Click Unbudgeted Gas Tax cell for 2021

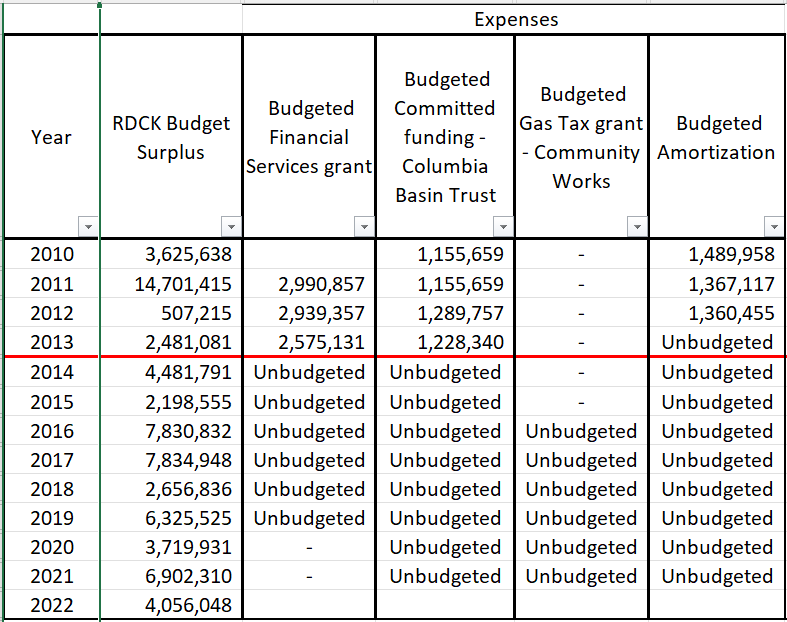582,576
